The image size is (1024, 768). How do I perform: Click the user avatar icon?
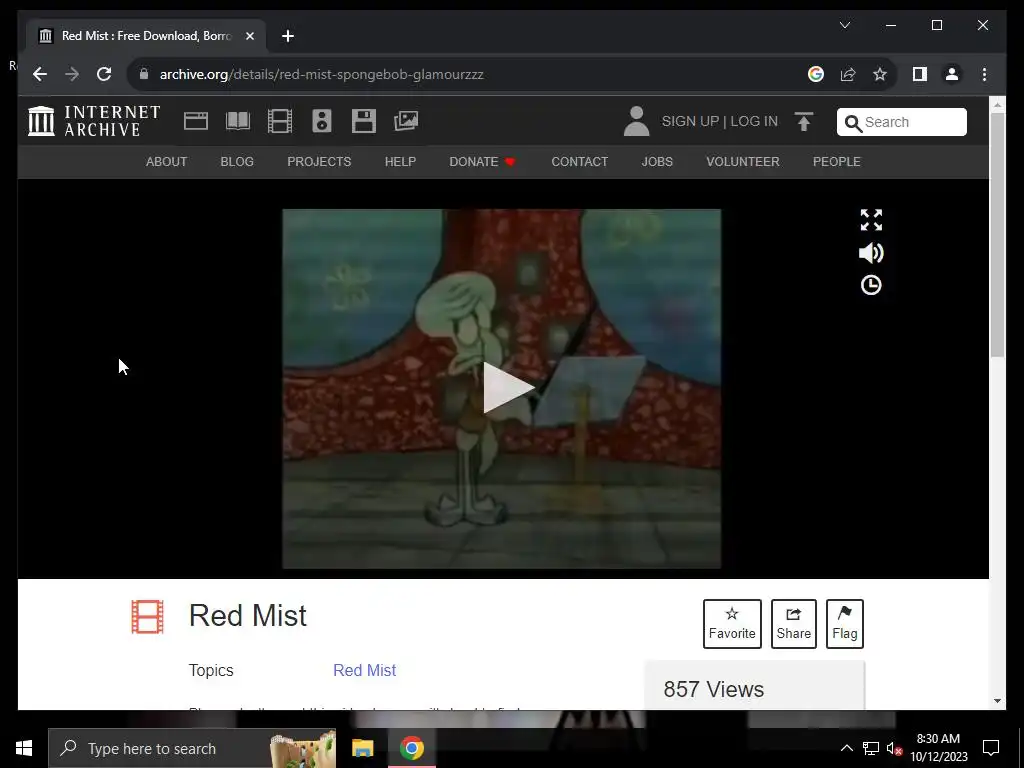click(636, 121)
